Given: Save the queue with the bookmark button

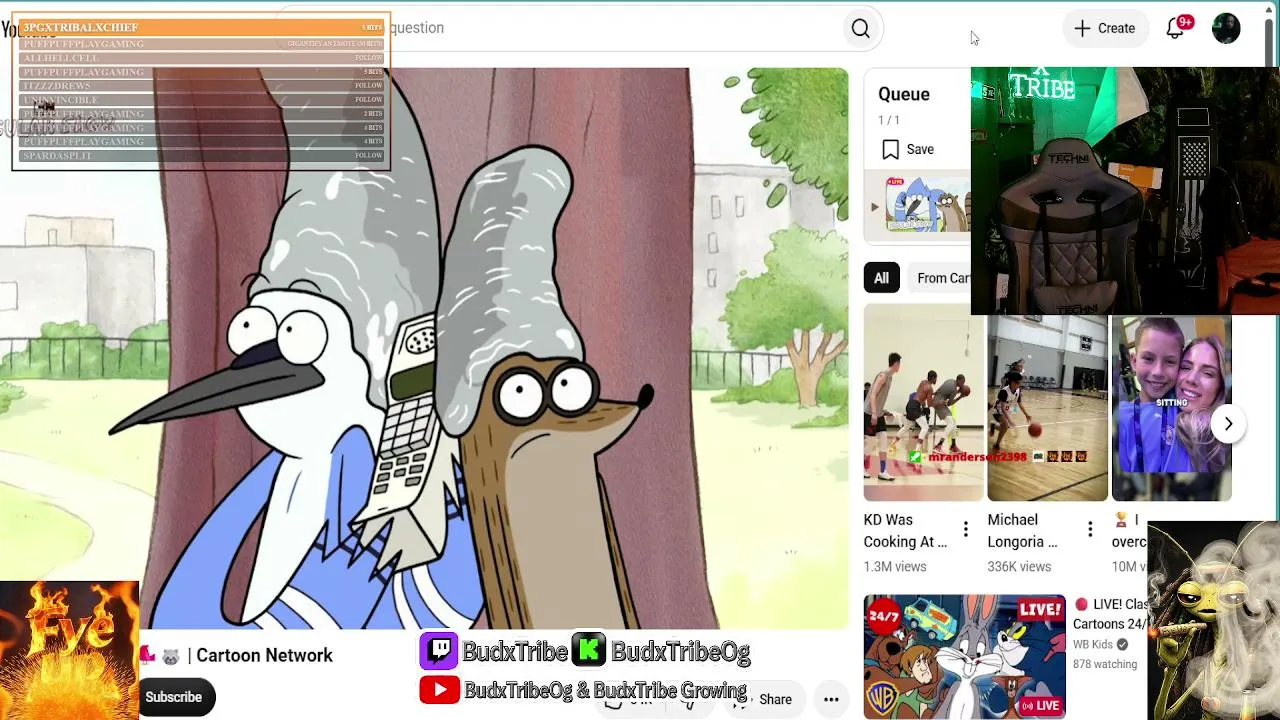Looking at the screenshot, I should (x=908, y=149).
